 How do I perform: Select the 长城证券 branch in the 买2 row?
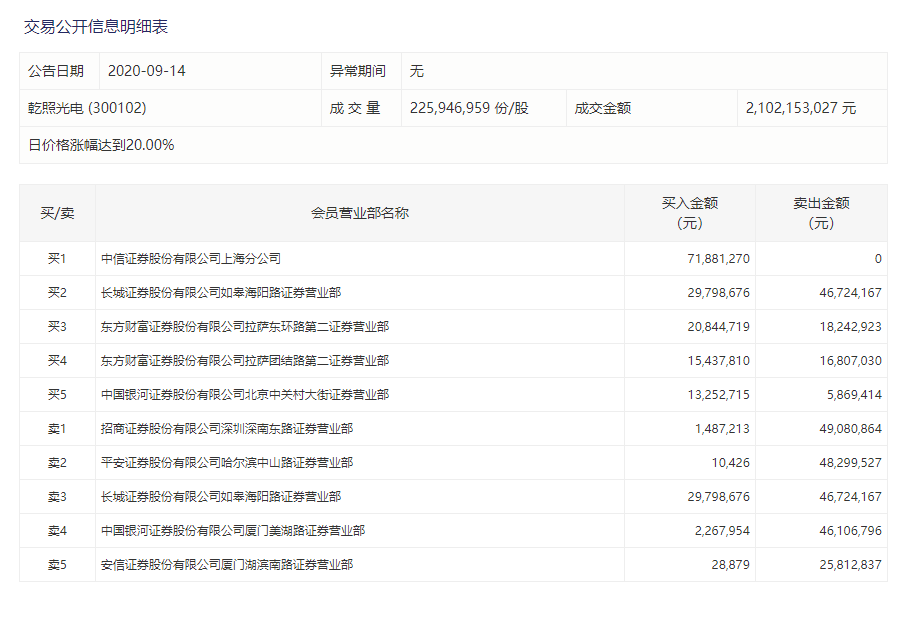tap(221, 293)
